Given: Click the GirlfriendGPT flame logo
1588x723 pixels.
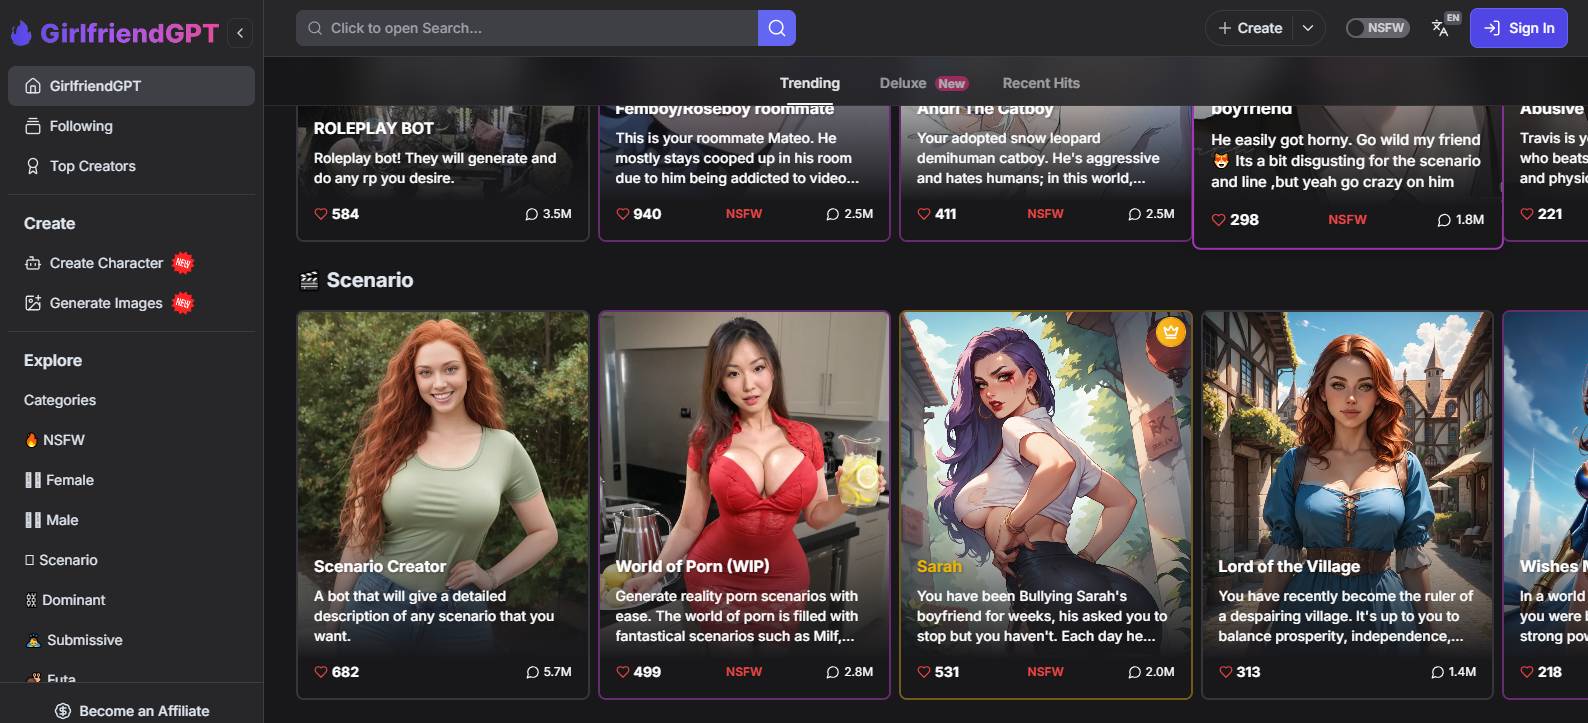Looking at the screenshot, I should coord(21,33).
